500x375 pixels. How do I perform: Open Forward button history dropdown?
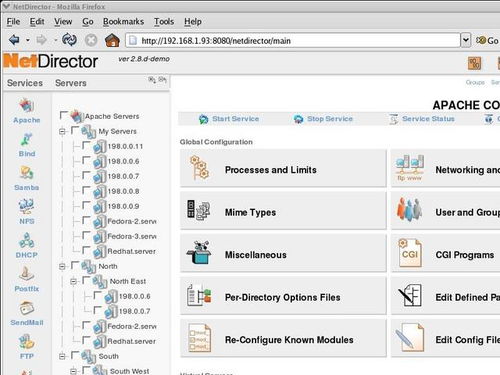tap(55, 40)
